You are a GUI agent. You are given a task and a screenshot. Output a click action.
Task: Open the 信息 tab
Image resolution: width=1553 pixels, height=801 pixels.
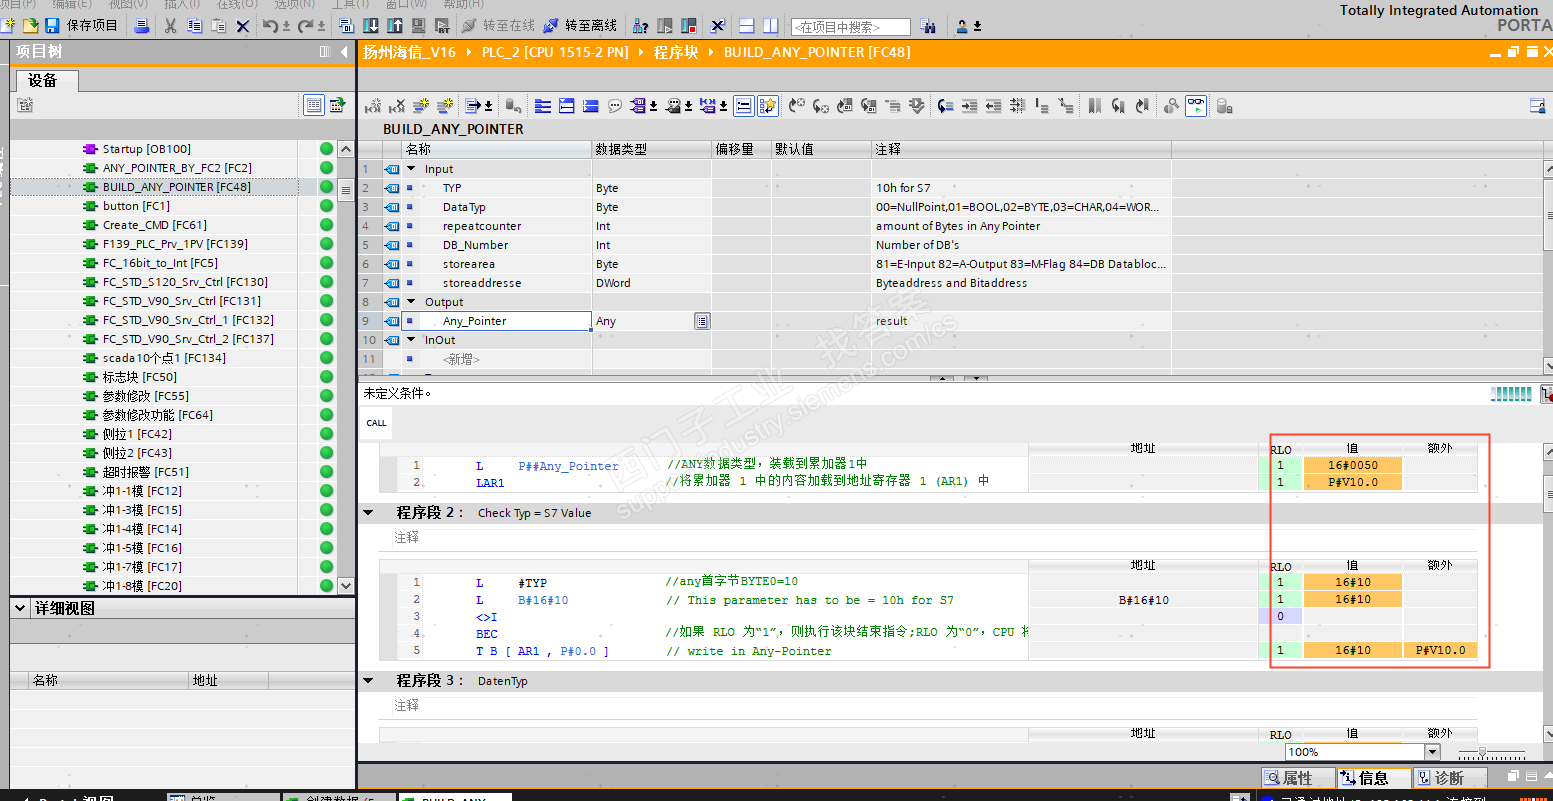coord(1374,778)
